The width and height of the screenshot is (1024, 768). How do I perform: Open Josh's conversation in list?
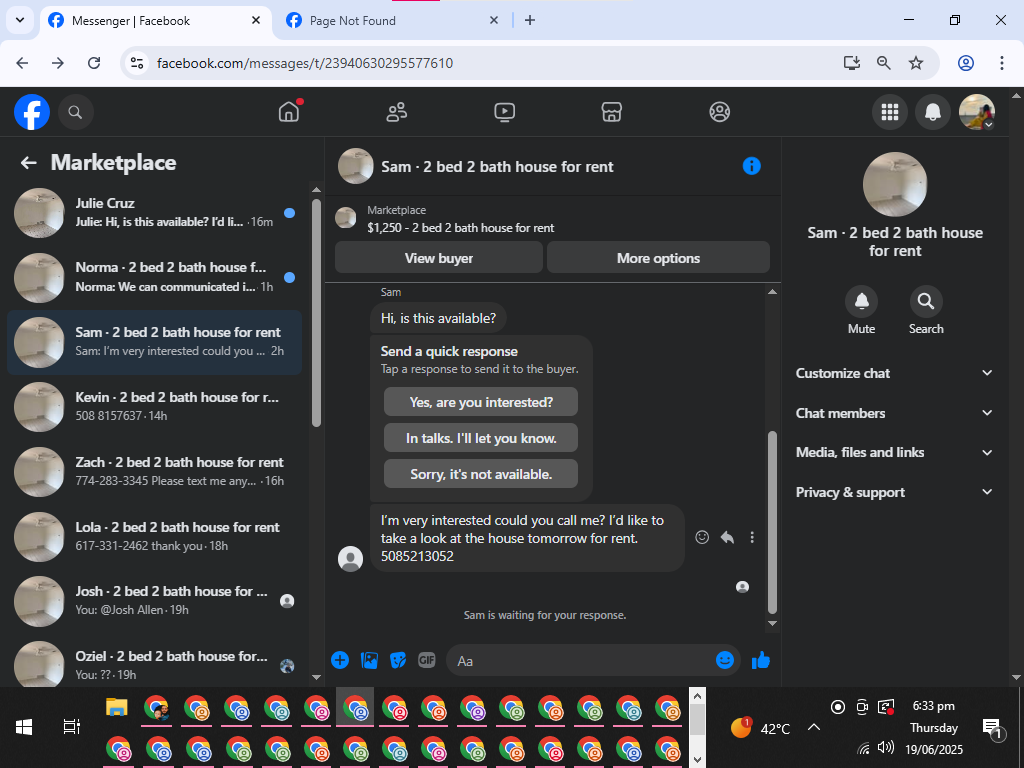click(154, 600)
